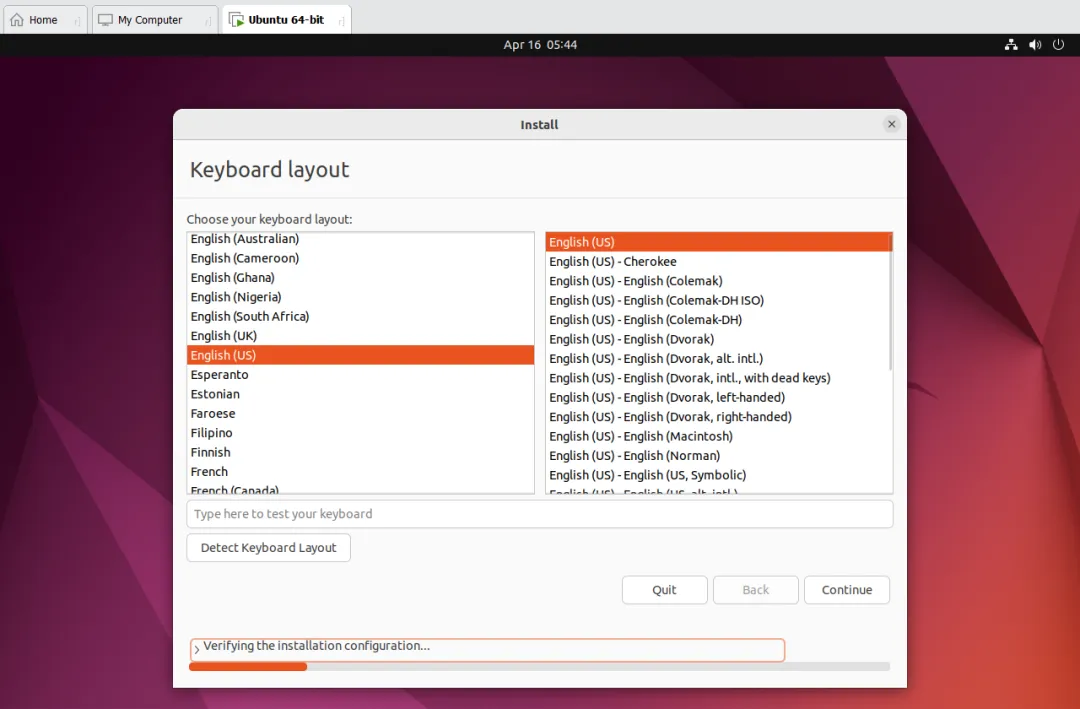Click the volume speaker icon in top bar

point(1035,45)
